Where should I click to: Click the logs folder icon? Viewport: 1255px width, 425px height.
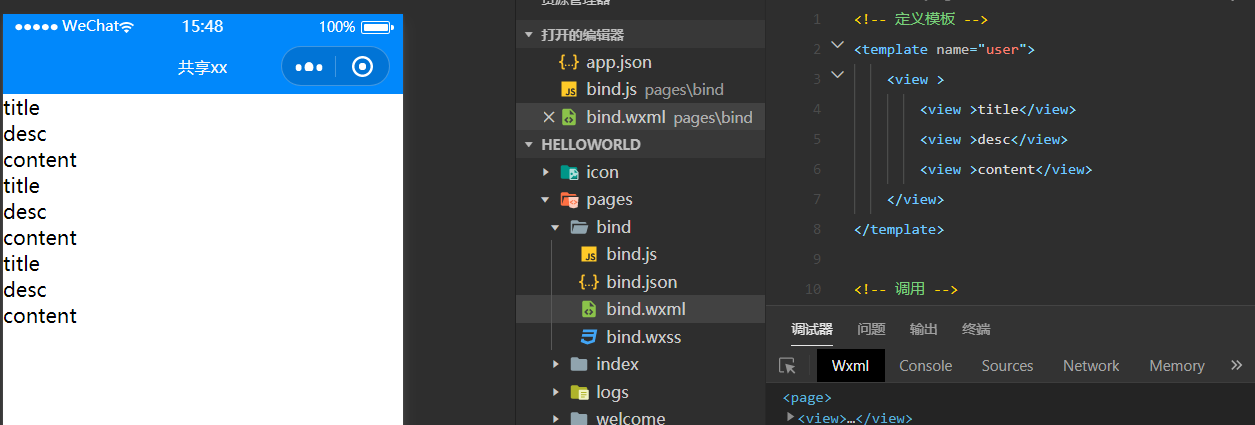coord(579,392)
